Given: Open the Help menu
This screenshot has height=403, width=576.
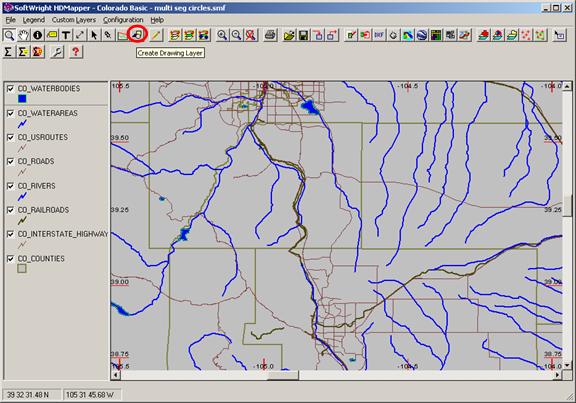Looking at the screenshot, I should [157, 20].
